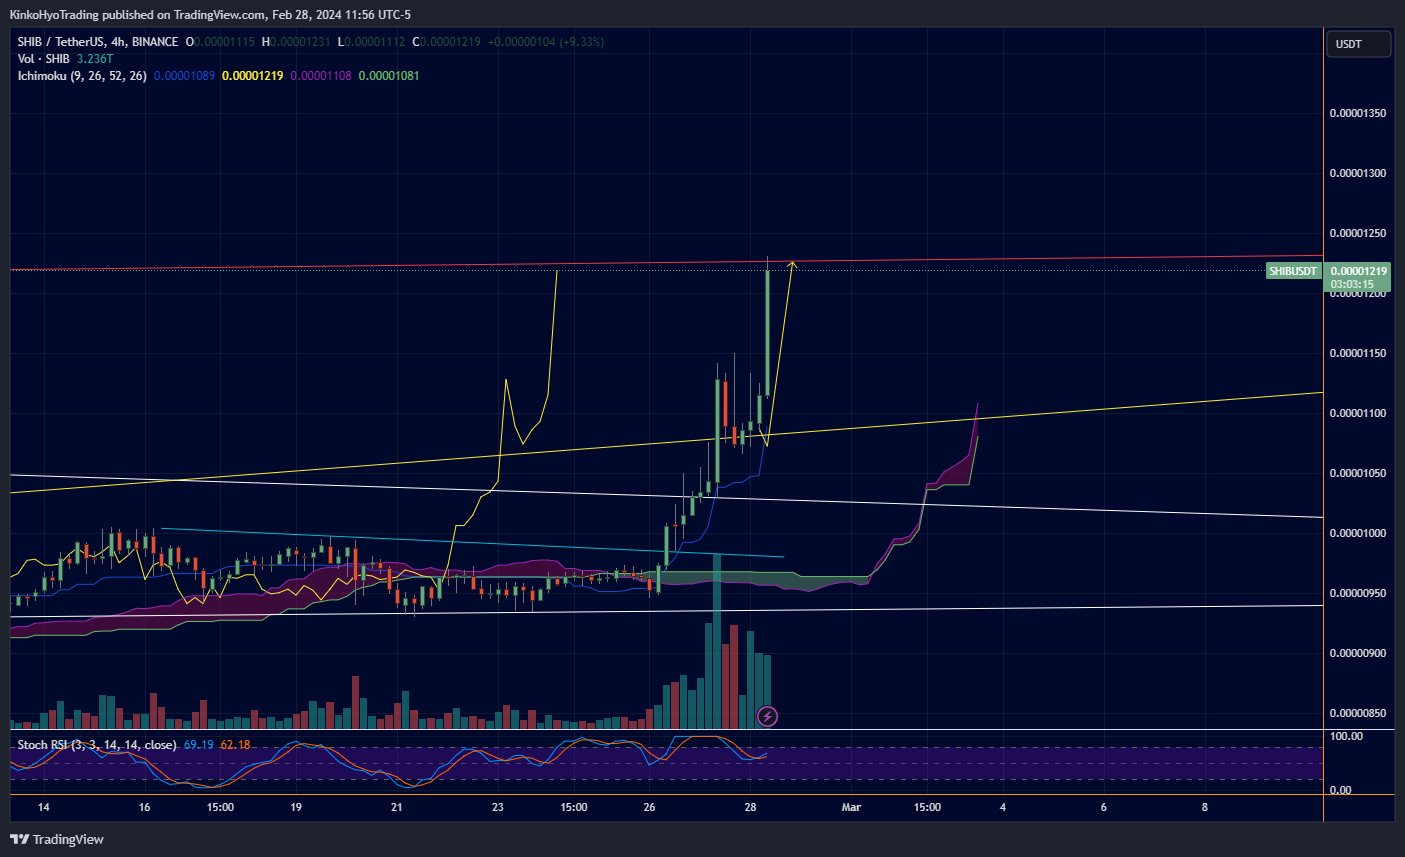Screen dimensions: 1405x857
Task: Click the publisher header text KinkoHyoTrading
Action: (54, 15)
